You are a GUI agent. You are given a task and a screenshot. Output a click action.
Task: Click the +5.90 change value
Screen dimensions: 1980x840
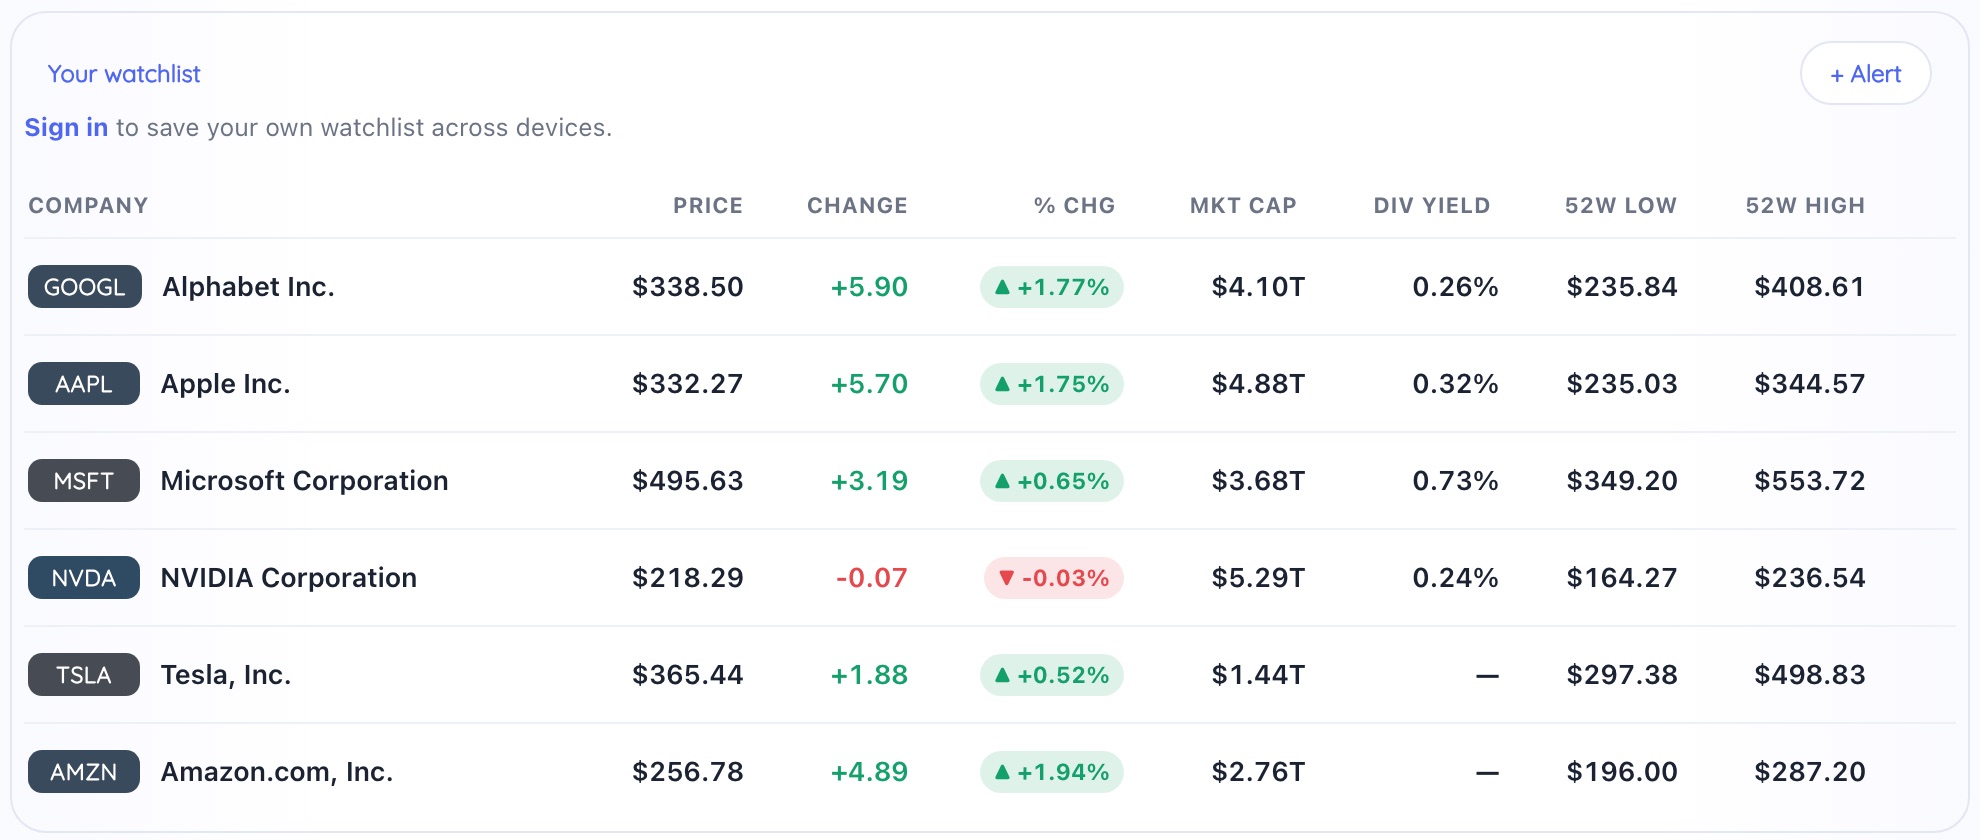pyautogui.click(x=870, y=287)
